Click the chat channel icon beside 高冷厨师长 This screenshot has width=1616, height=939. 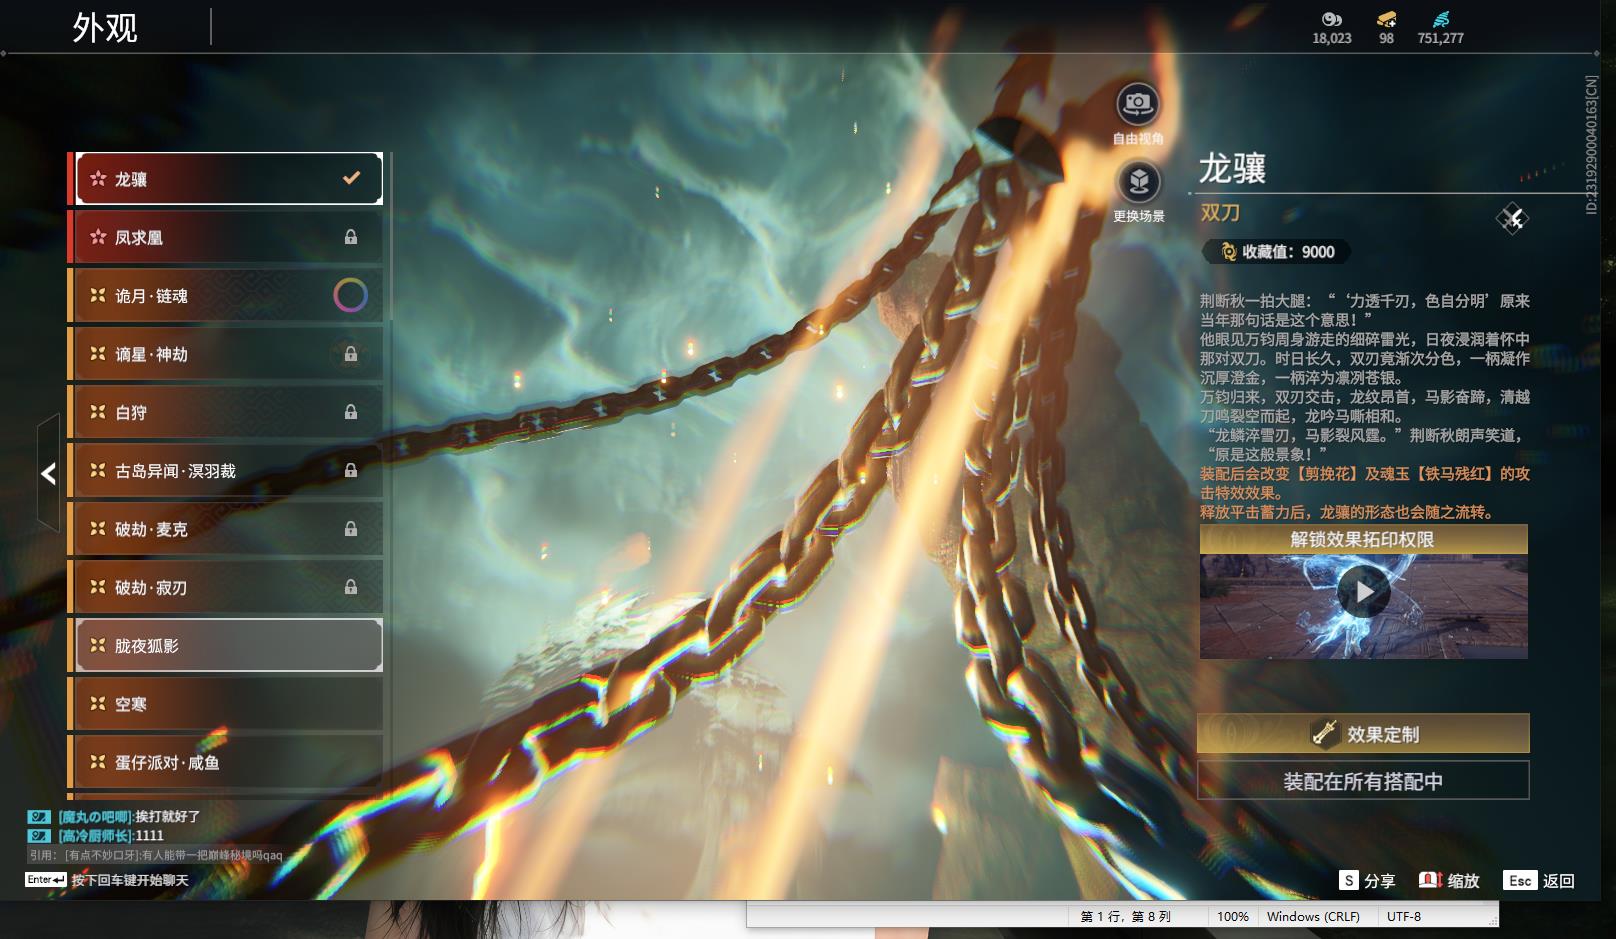coord(38,836)
